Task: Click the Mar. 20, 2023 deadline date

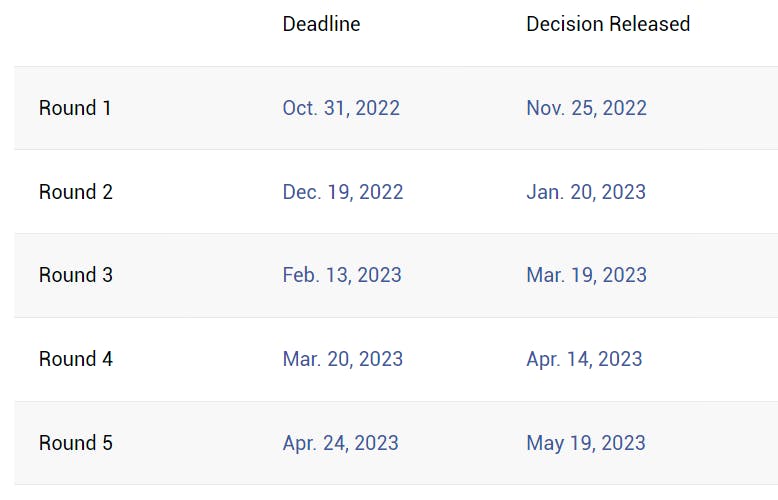Action: (x=343, y=359)
